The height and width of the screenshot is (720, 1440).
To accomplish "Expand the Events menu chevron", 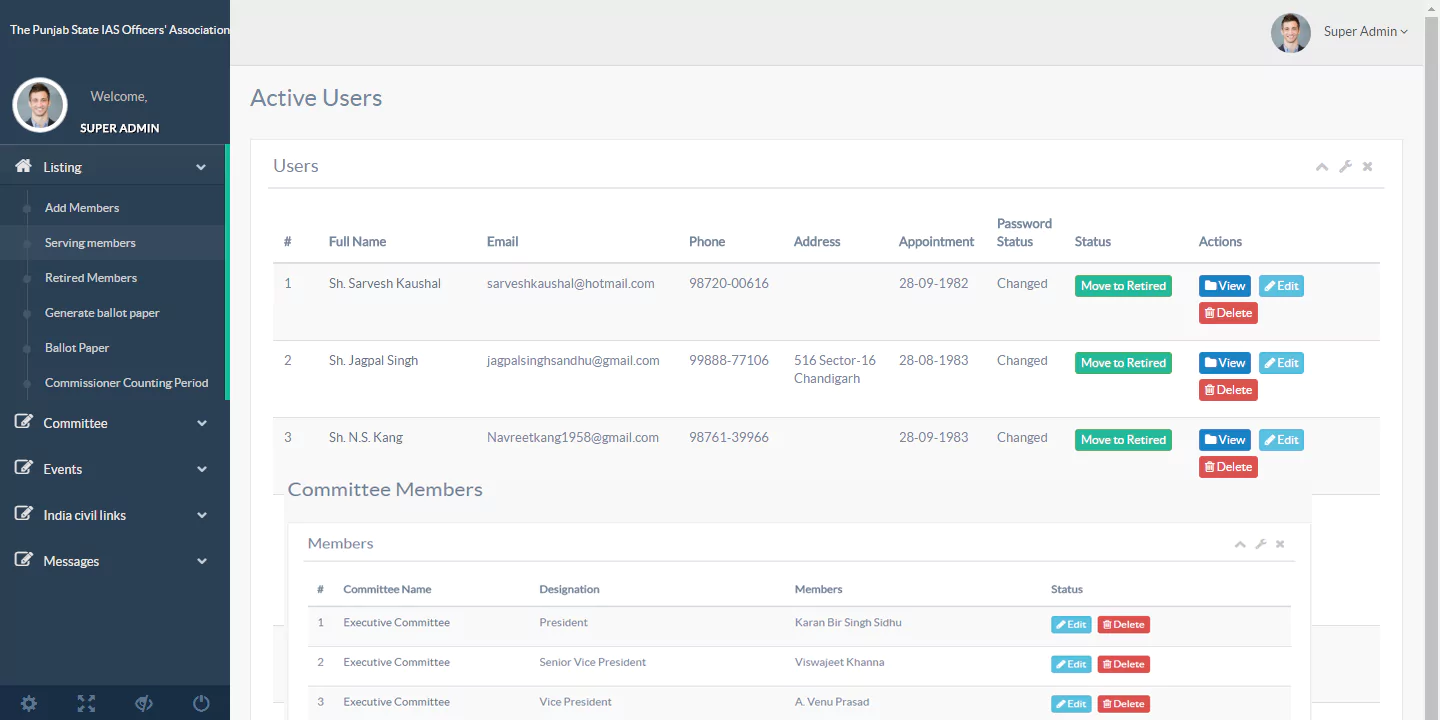I will (201, 470).
